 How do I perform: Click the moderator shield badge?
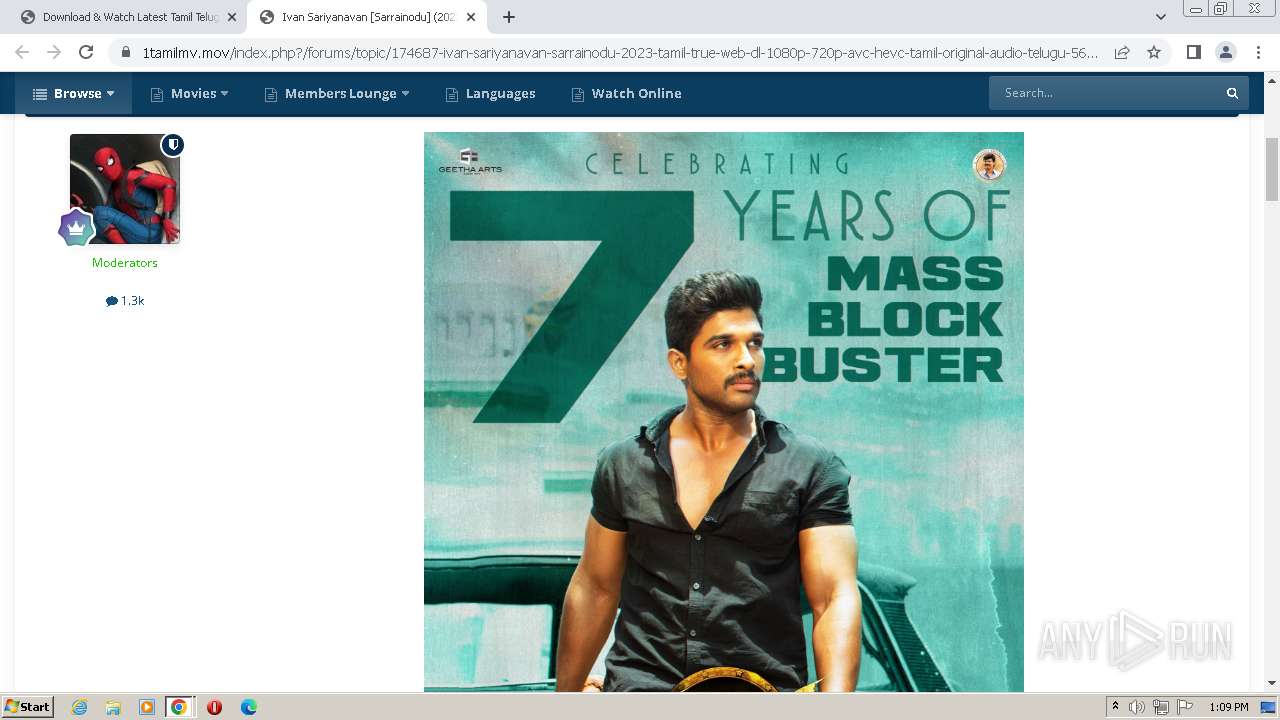tap(173, 145)
